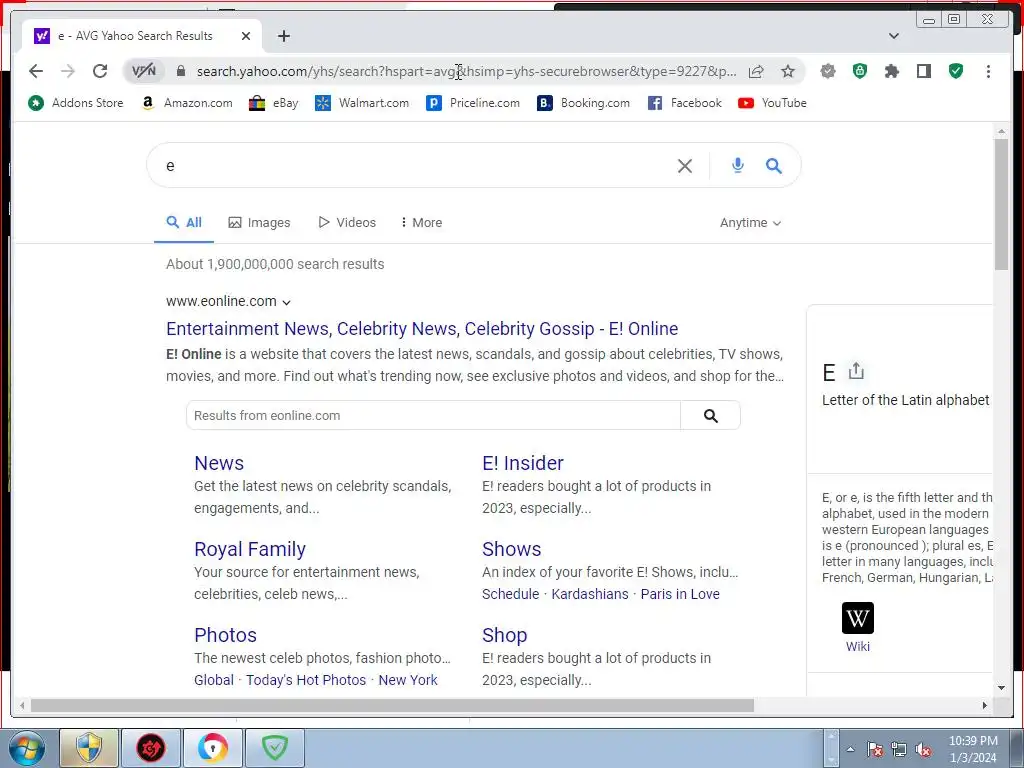Open Facebook bookmark

[x=685, y=103]
